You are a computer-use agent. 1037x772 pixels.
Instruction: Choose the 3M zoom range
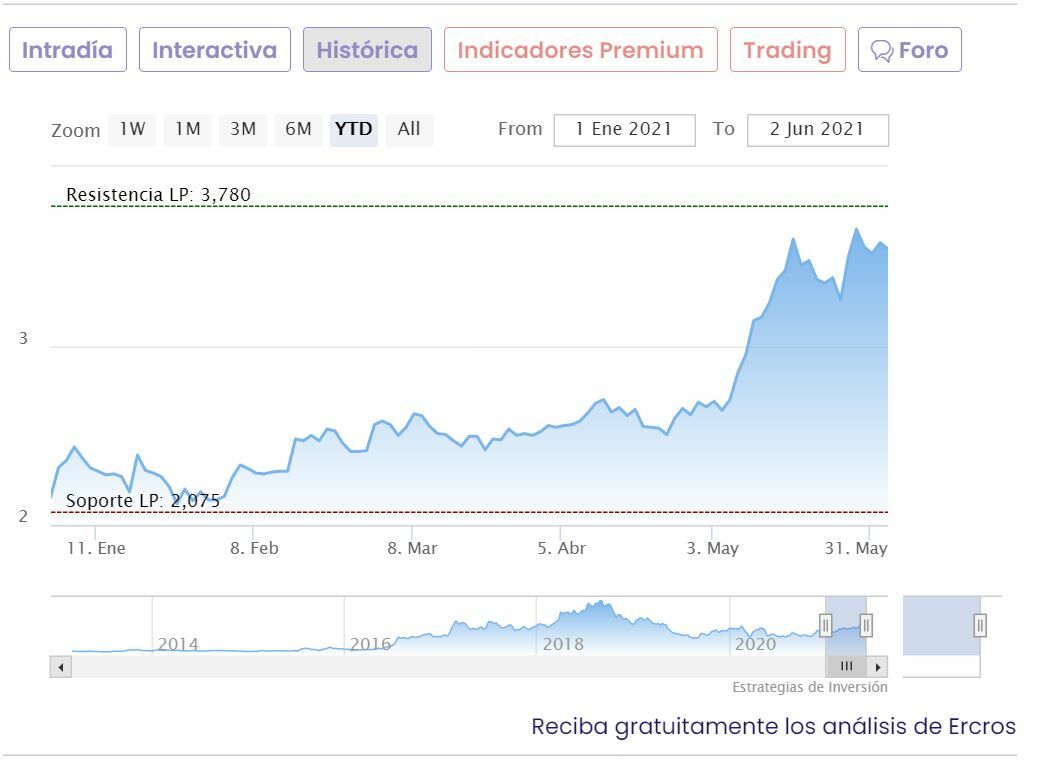[x=243, y=129]
